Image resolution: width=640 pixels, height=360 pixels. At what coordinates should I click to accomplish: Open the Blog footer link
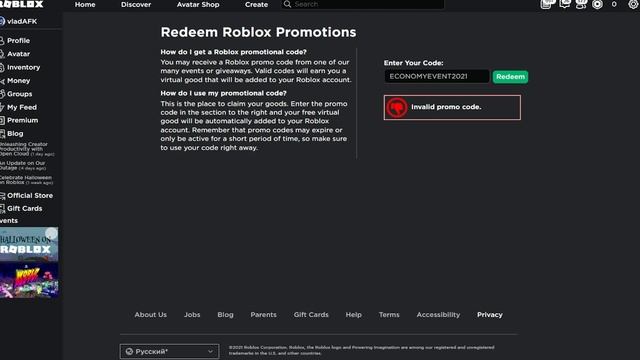coord(225,315)
